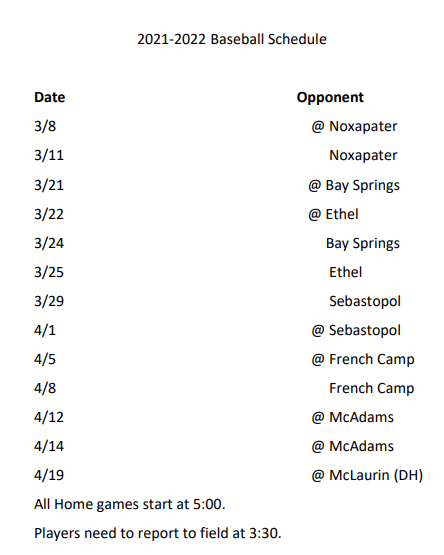Select the Date column header
444x555 pixels.
[x=50, y=97]
